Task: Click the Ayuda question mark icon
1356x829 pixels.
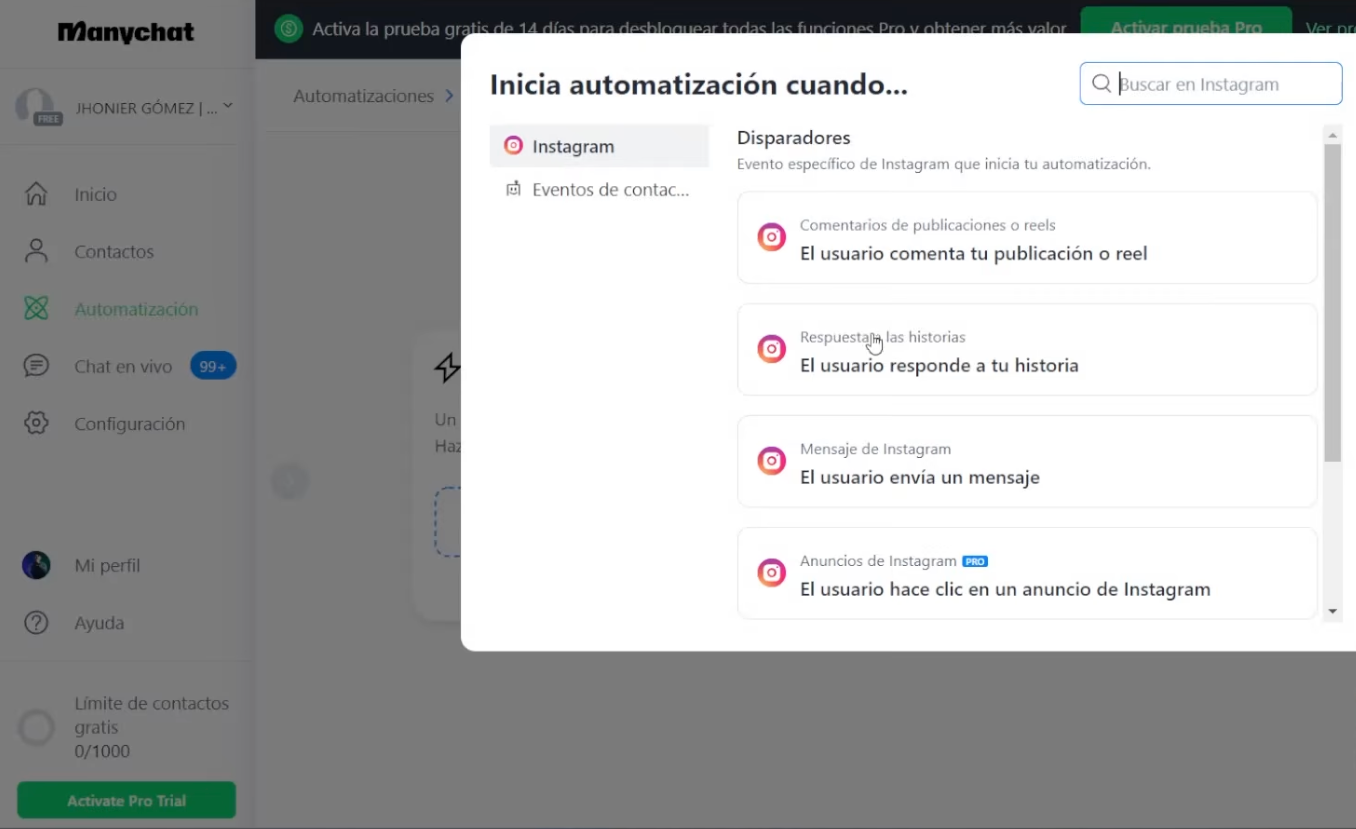Action: click(36, 622)
